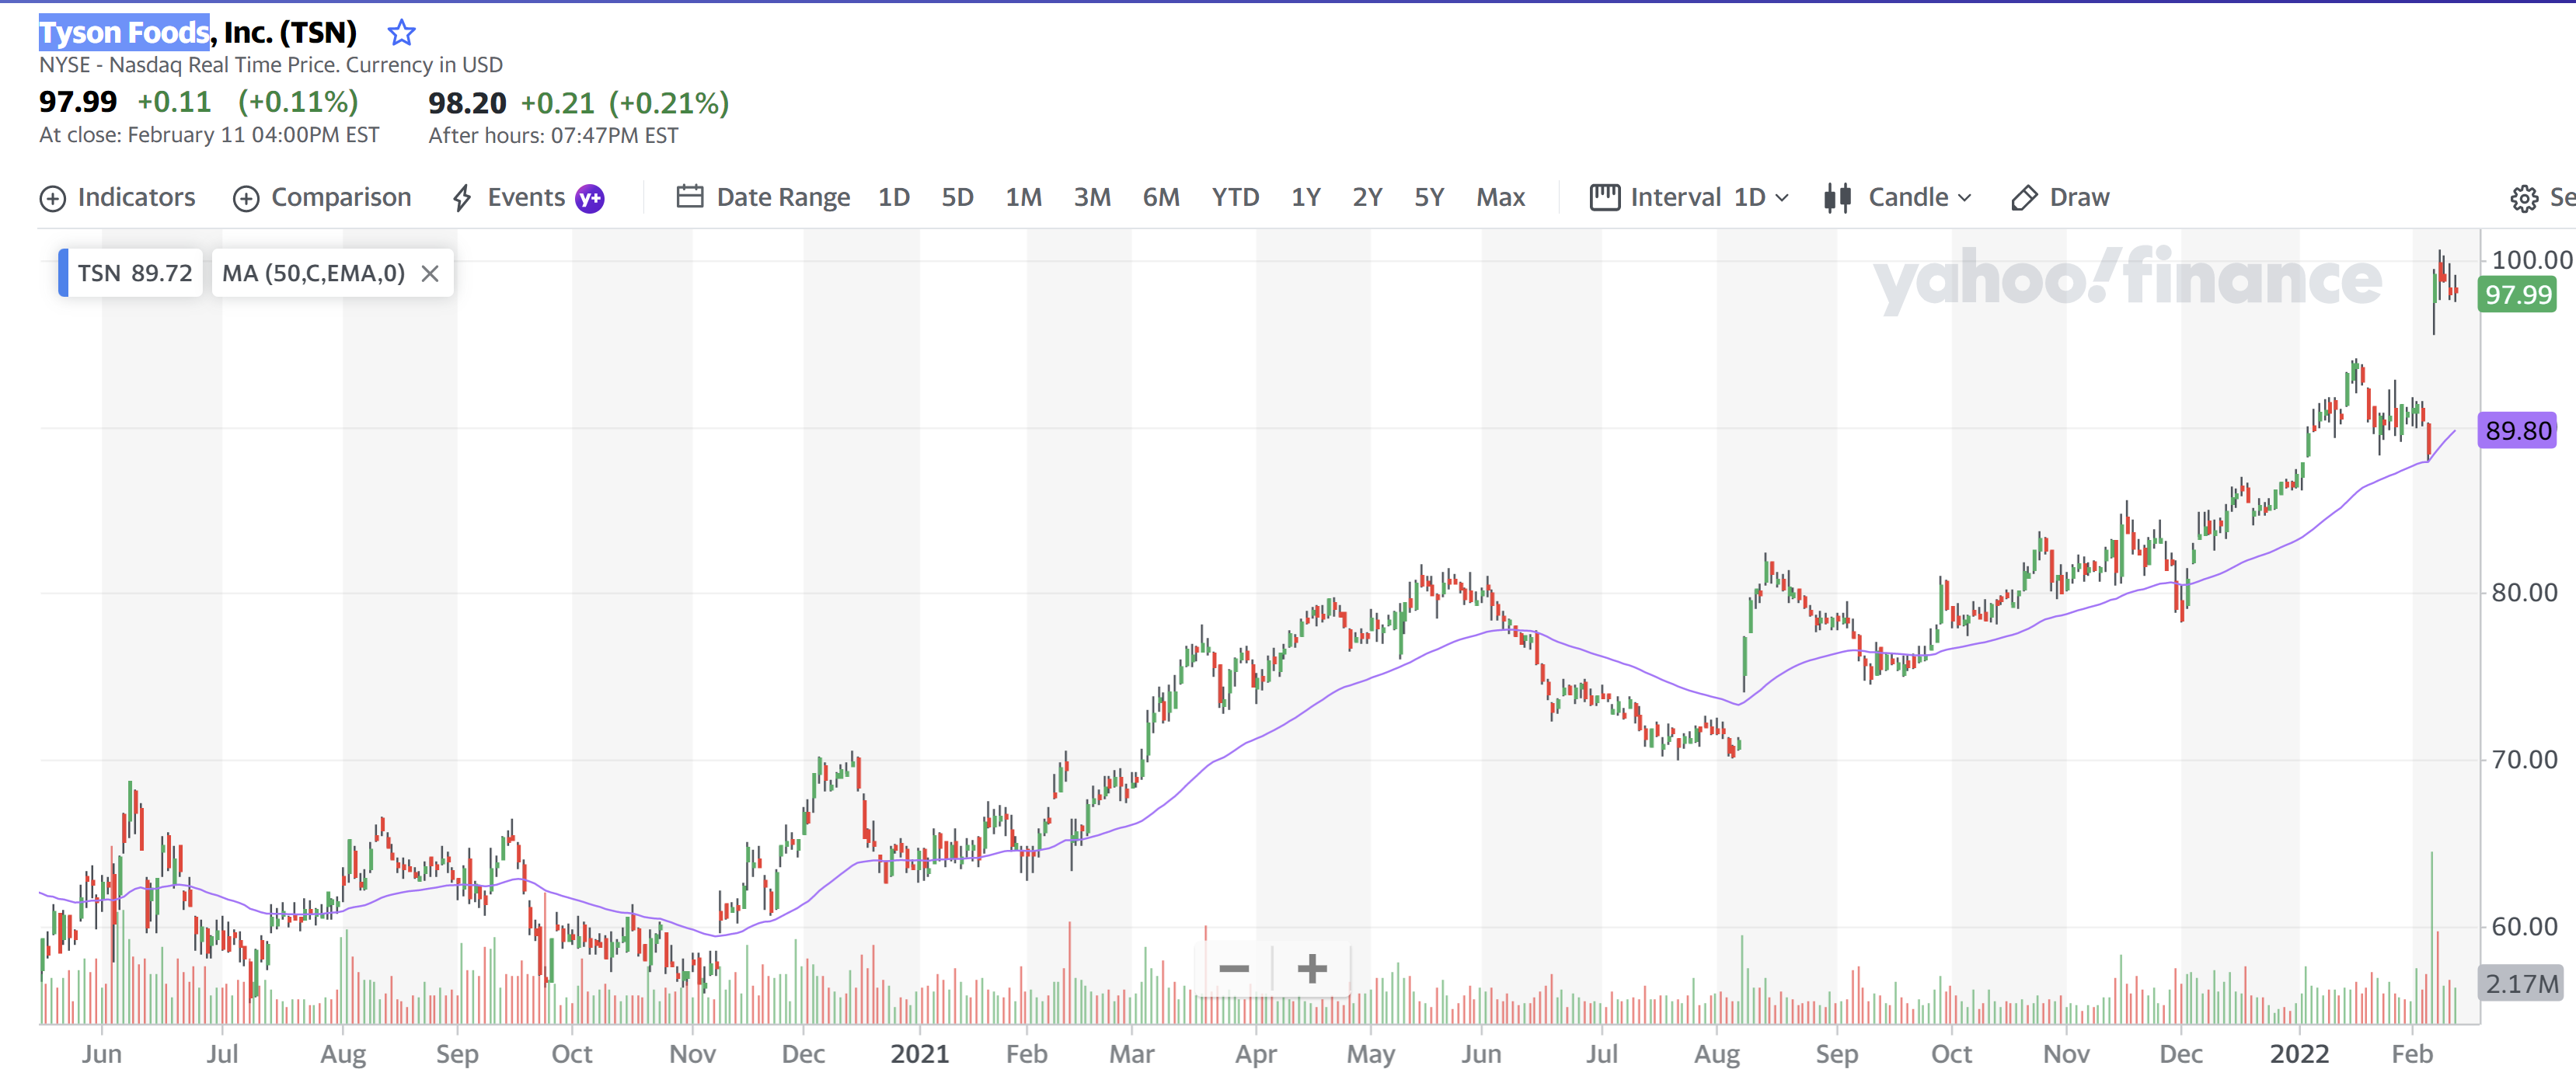Viewport: 2576px width, 1090px height.
Task: Remove the MA (50,C,EMA,0) indicator
Action: point(430,273)
